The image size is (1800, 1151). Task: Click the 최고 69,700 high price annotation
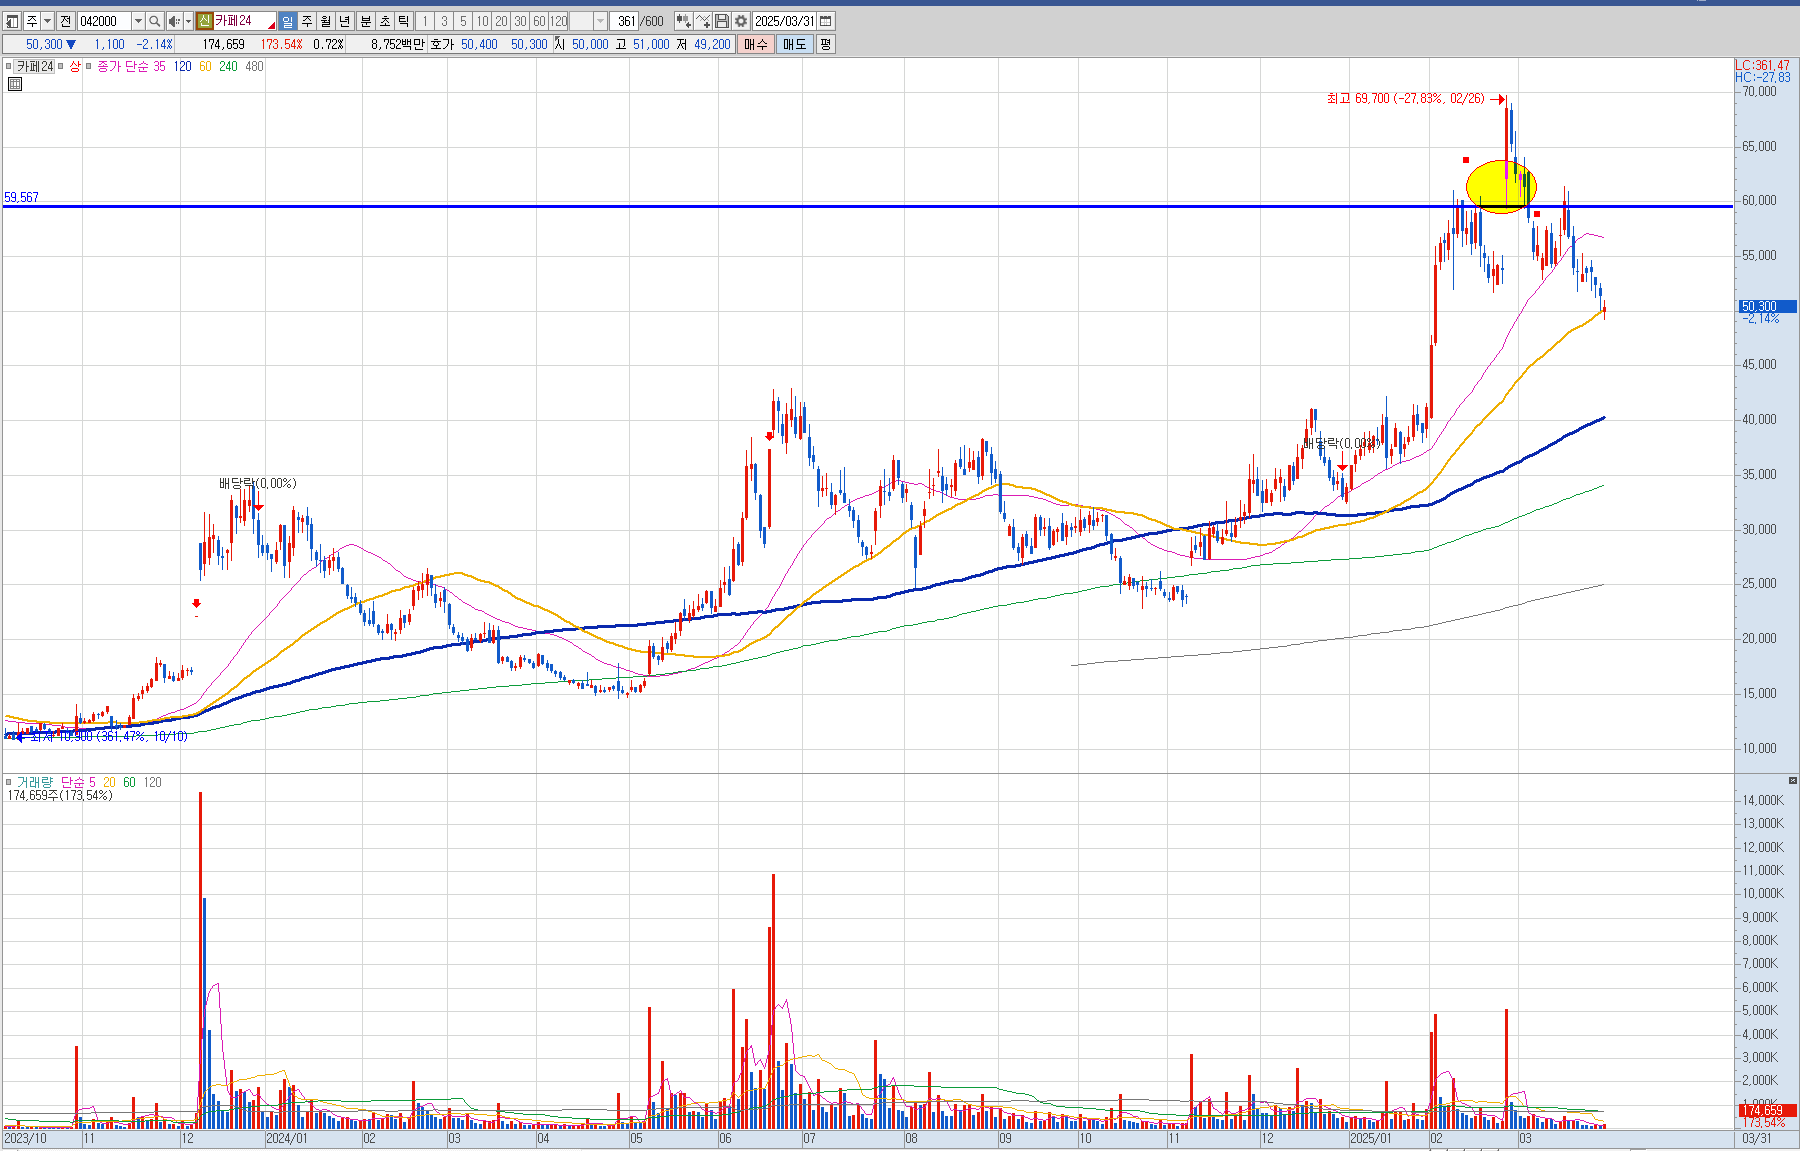pyautogui.click(x=1405, y=98)
